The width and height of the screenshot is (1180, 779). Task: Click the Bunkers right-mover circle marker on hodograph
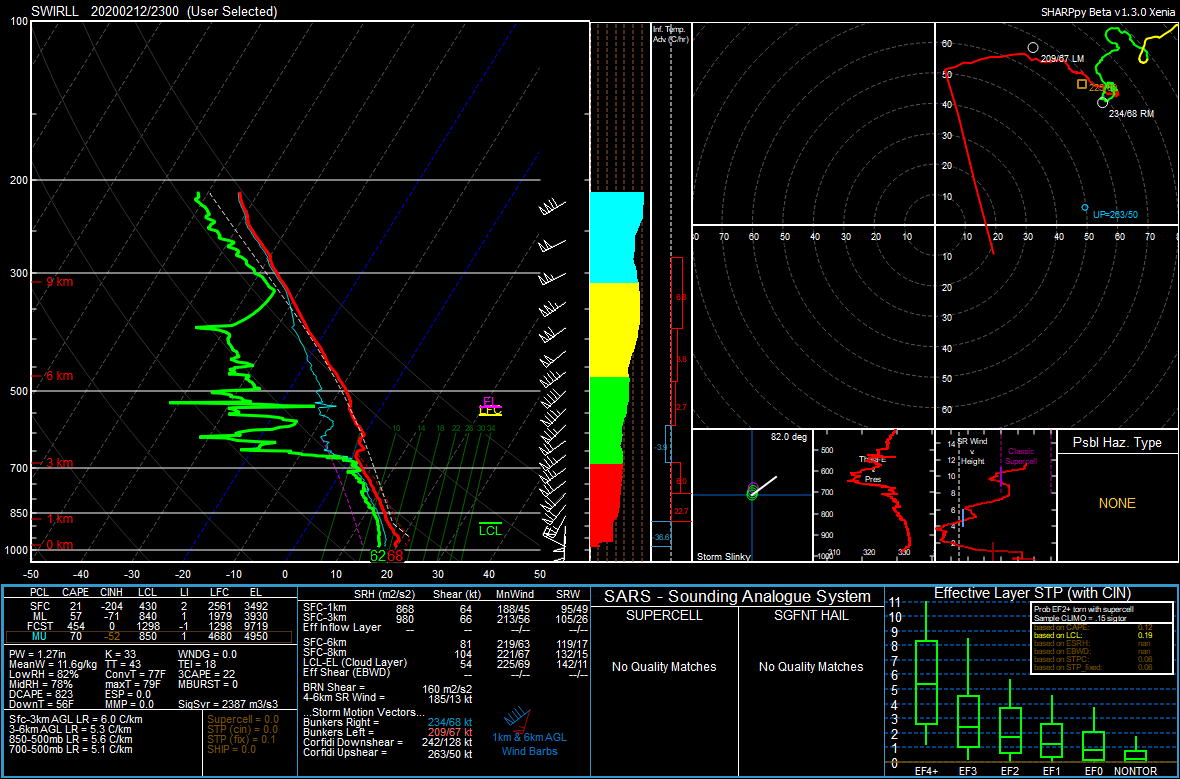(1102, 102)
